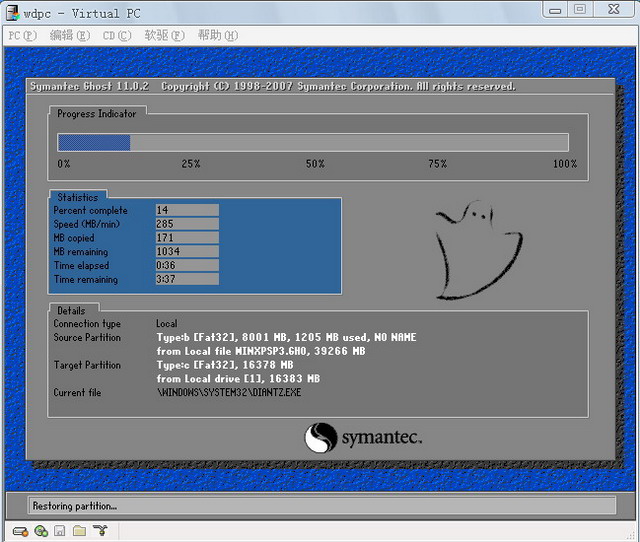This screenshot has height=542, width=640.
Task: Minimize the Virtual PC window
Action: pos(555,10)
